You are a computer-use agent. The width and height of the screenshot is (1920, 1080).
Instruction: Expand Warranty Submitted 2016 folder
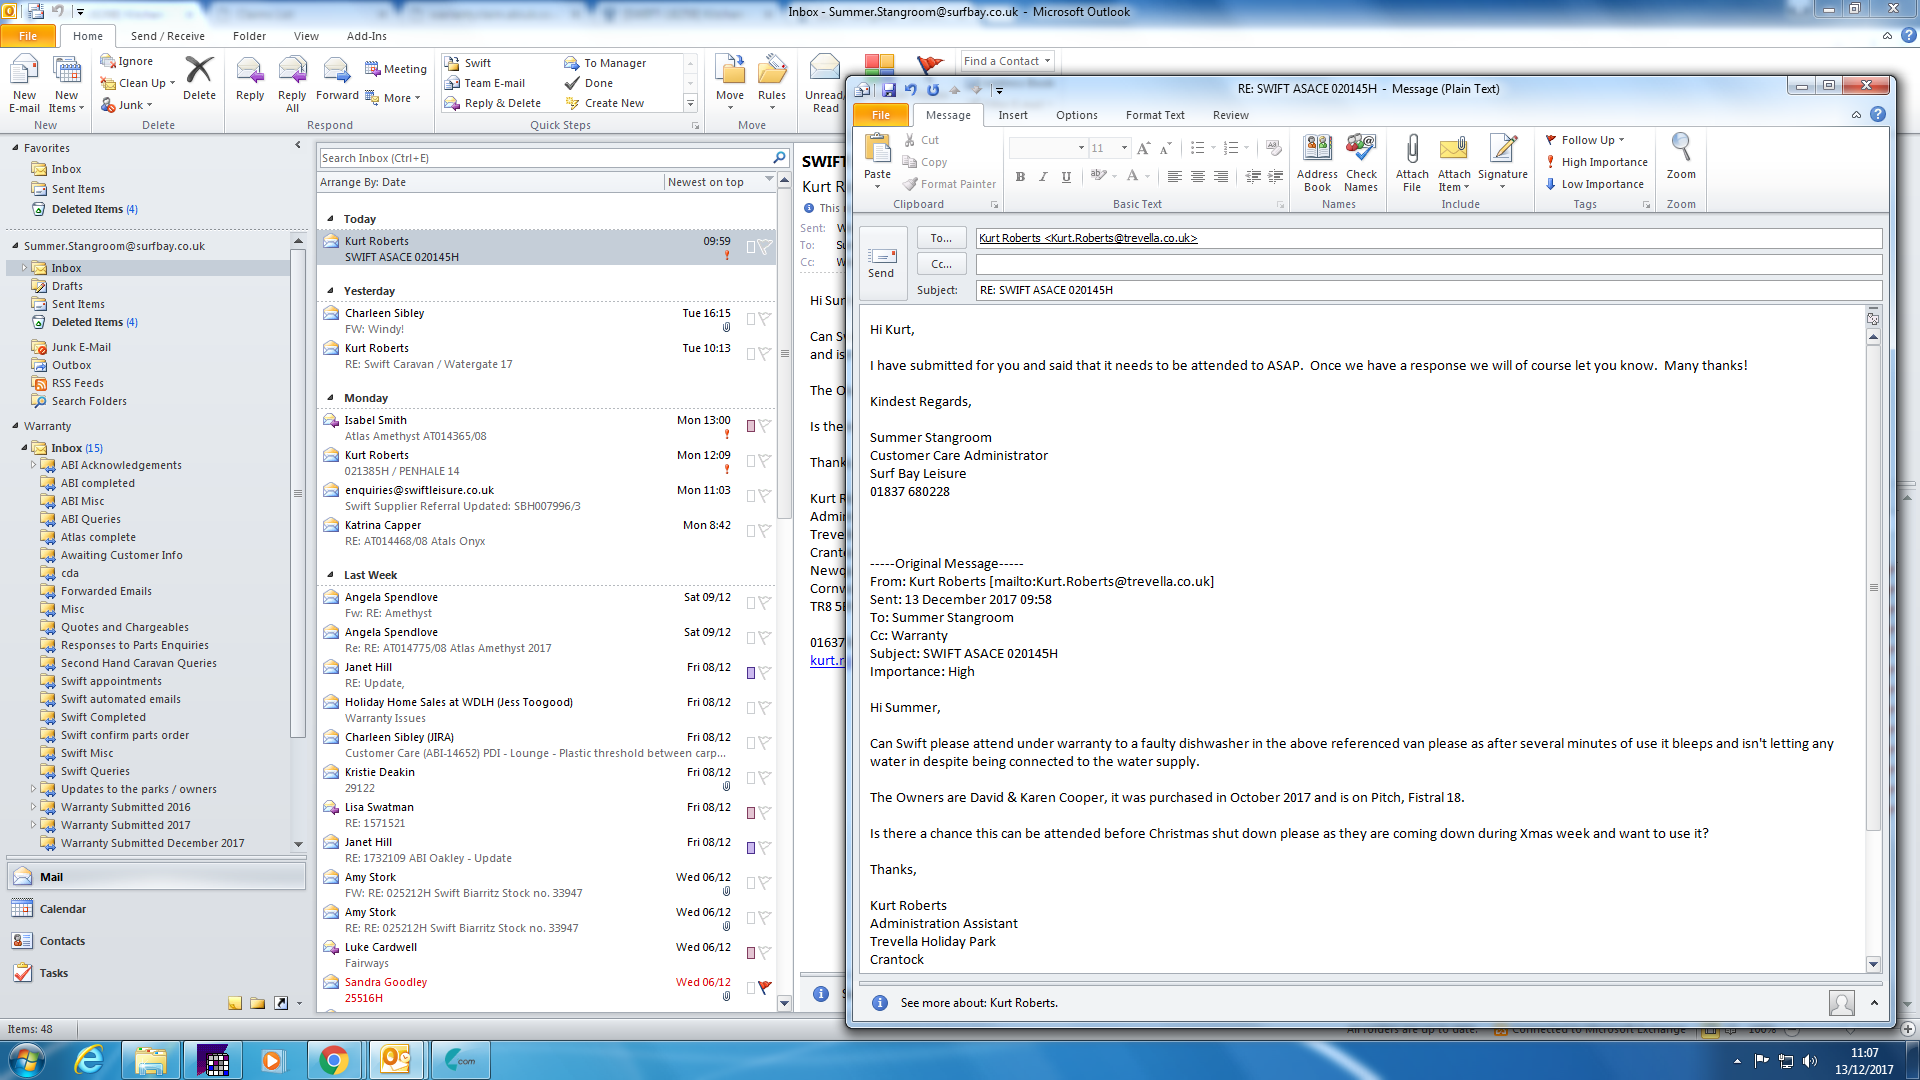coord(33,807)
